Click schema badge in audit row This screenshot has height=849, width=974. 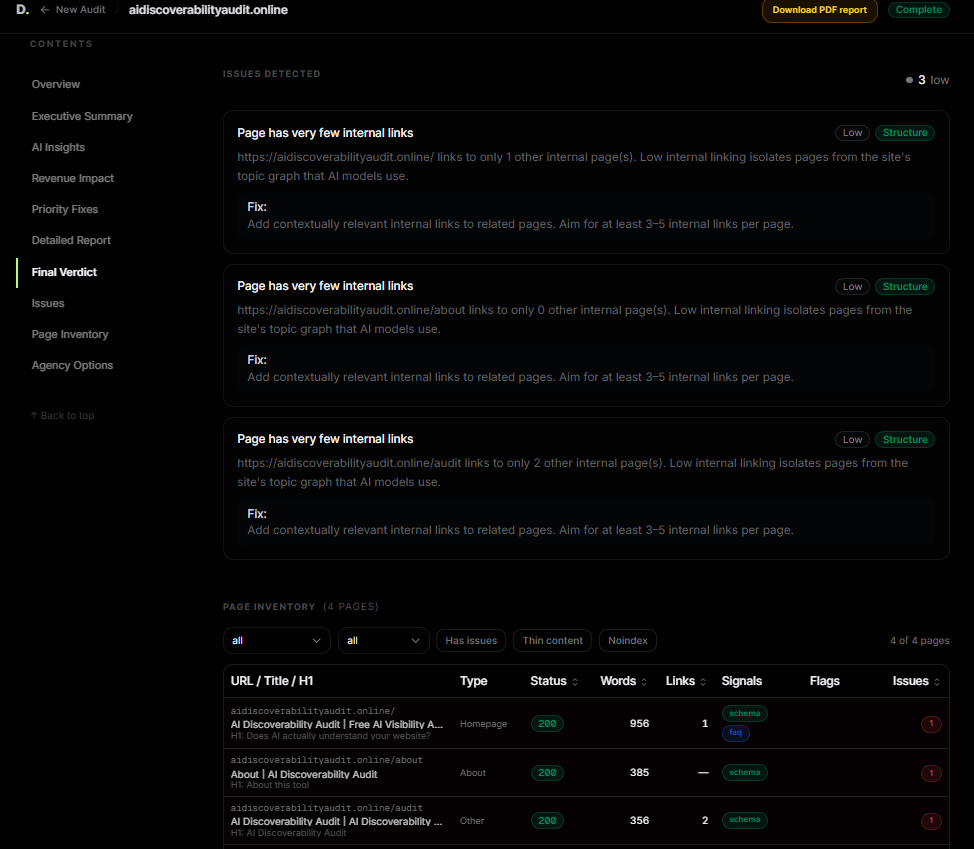point(745,820)
